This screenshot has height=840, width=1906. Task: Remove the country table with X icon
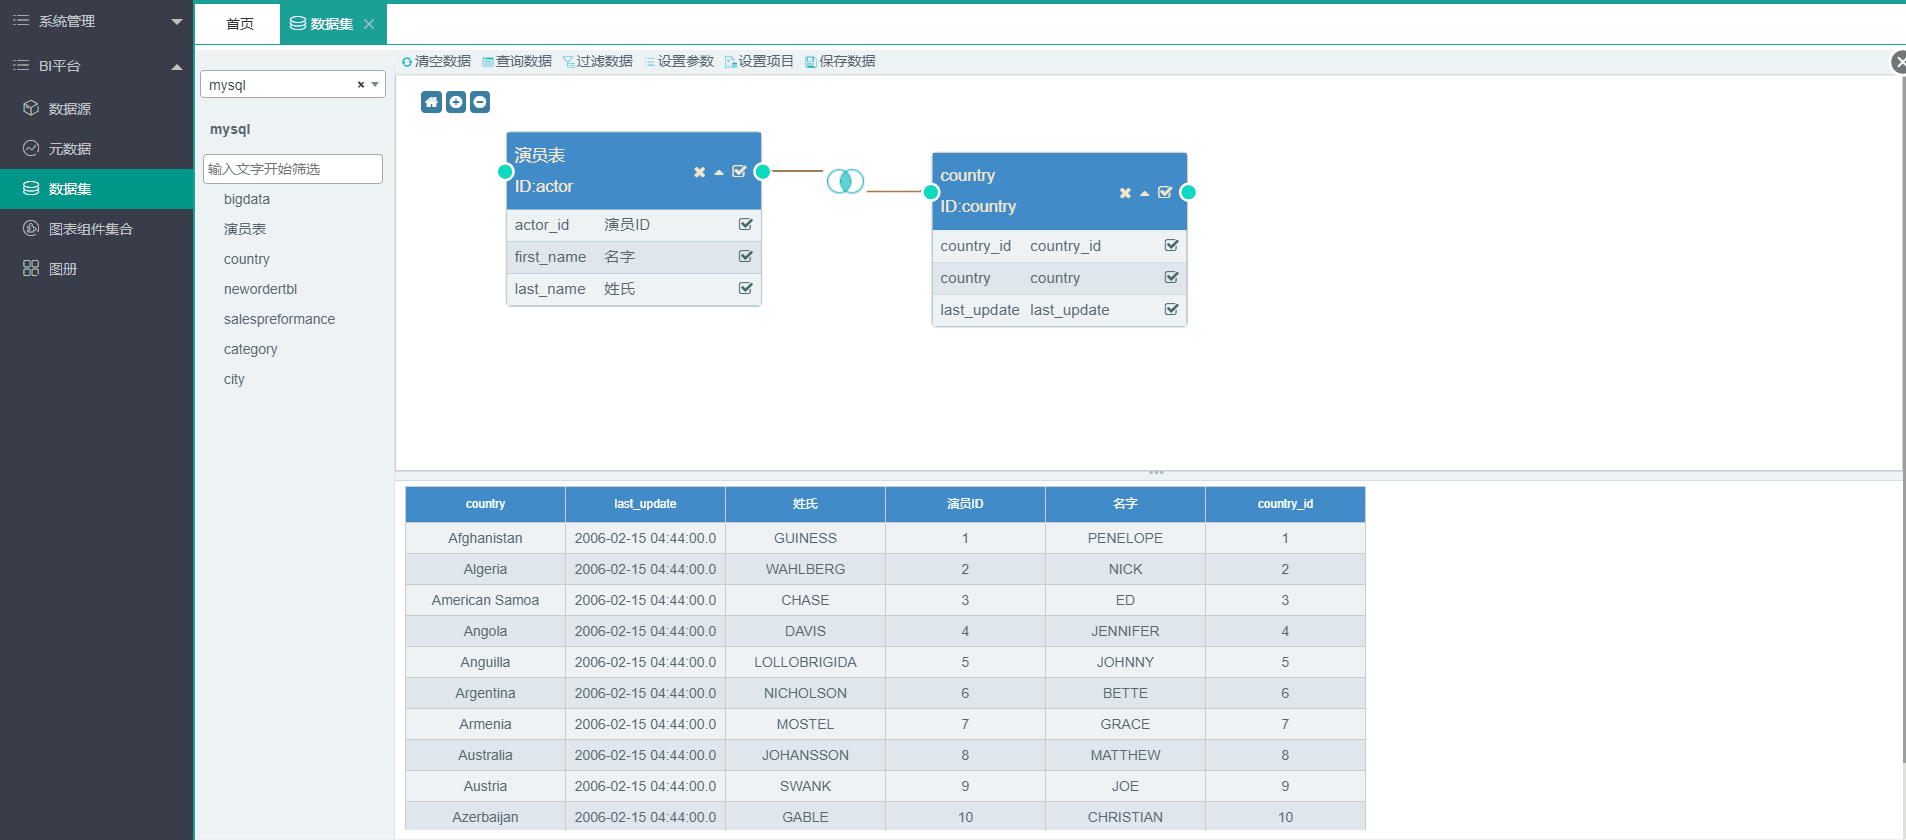click(1125, 193)
